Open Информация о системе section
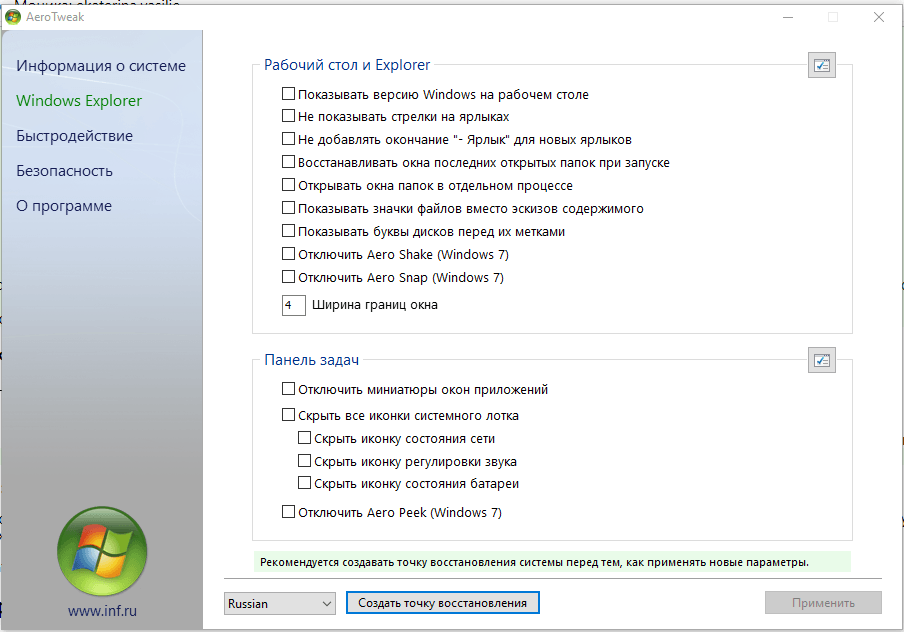 click(x=101, y=66)
